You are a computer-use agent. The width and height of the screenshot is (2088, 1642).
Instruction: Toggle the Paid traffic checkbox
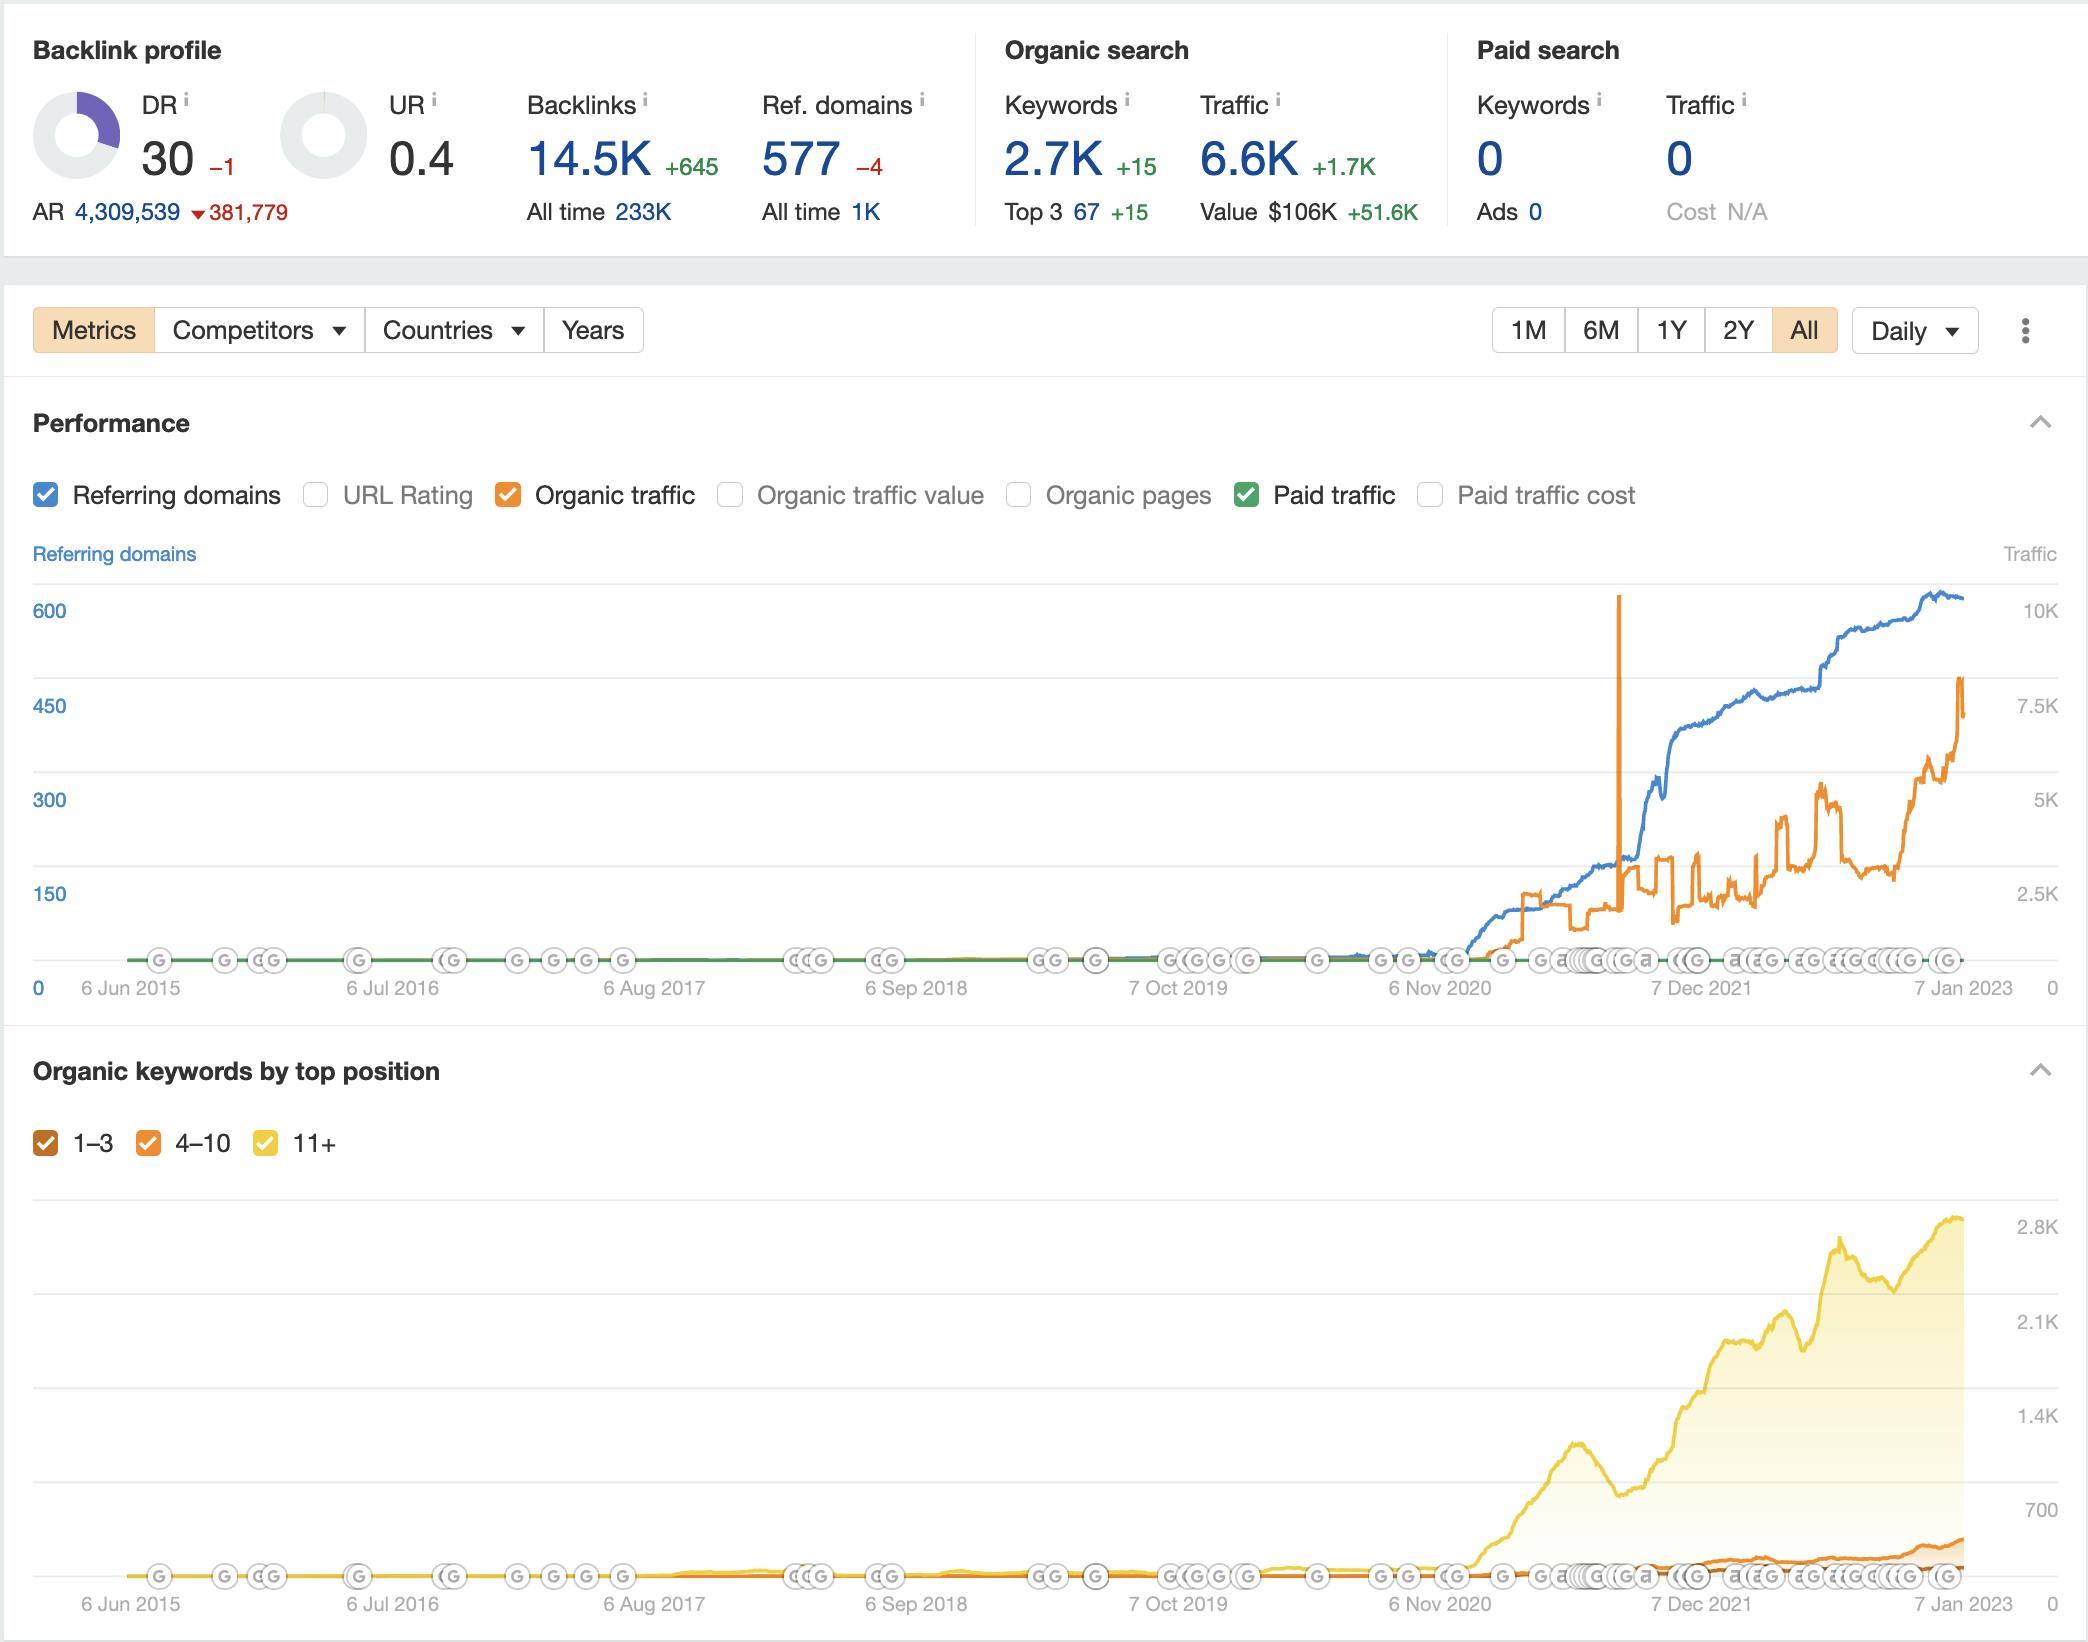point(1246,495)
